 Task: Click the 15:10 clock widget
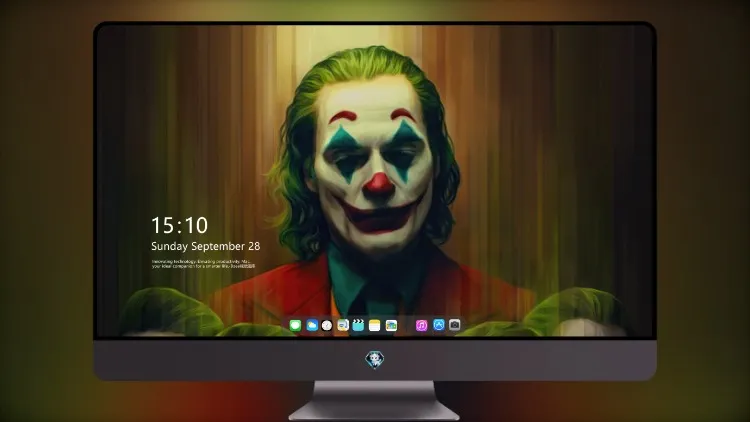pyautogui.click(x=179, y=225)
